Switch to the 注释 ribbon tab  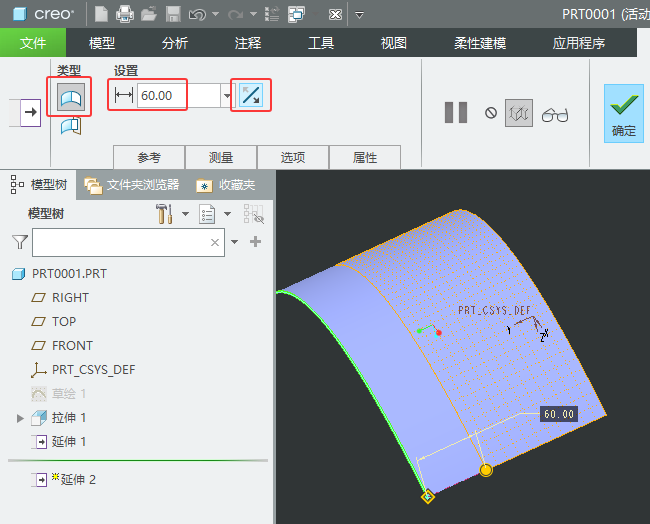coord(247,43)
